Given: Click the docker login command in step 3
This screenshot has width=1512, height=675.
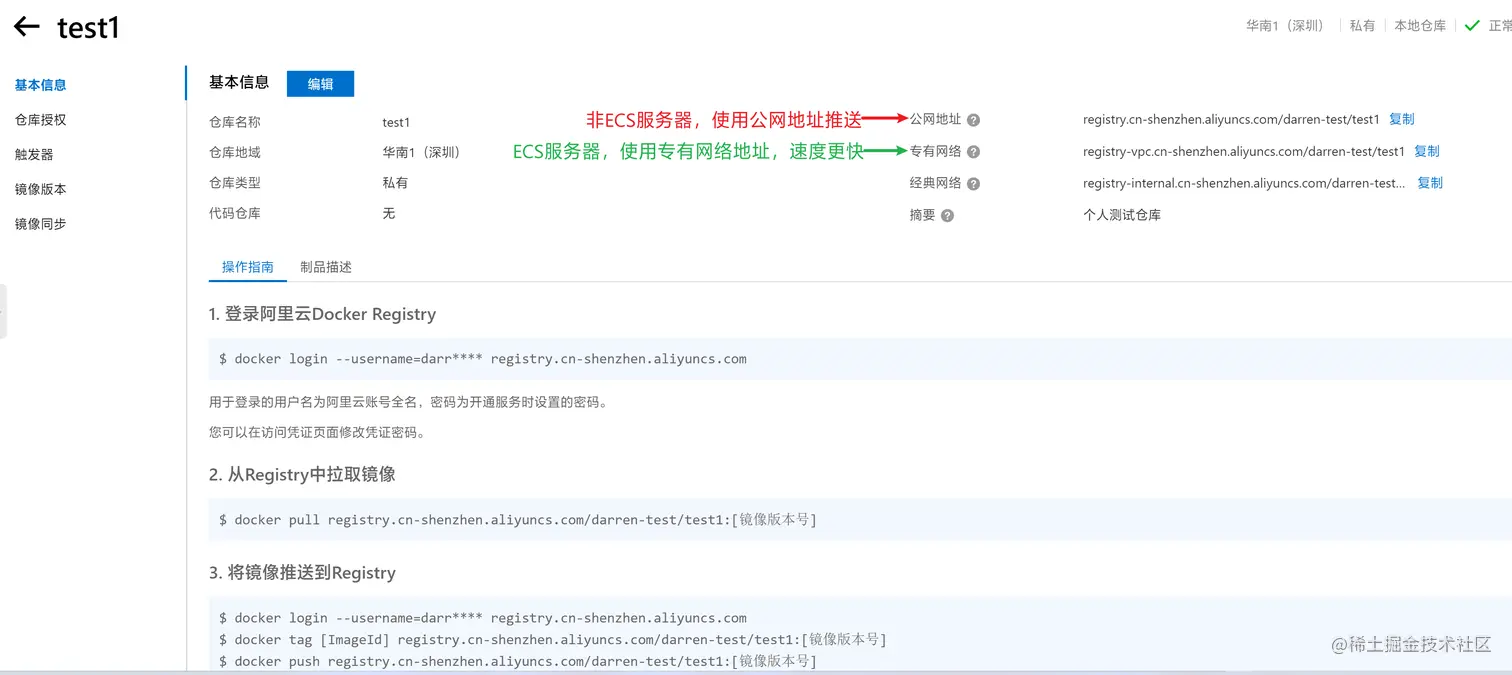Looking at the screenshot, I should pos(483,618).
